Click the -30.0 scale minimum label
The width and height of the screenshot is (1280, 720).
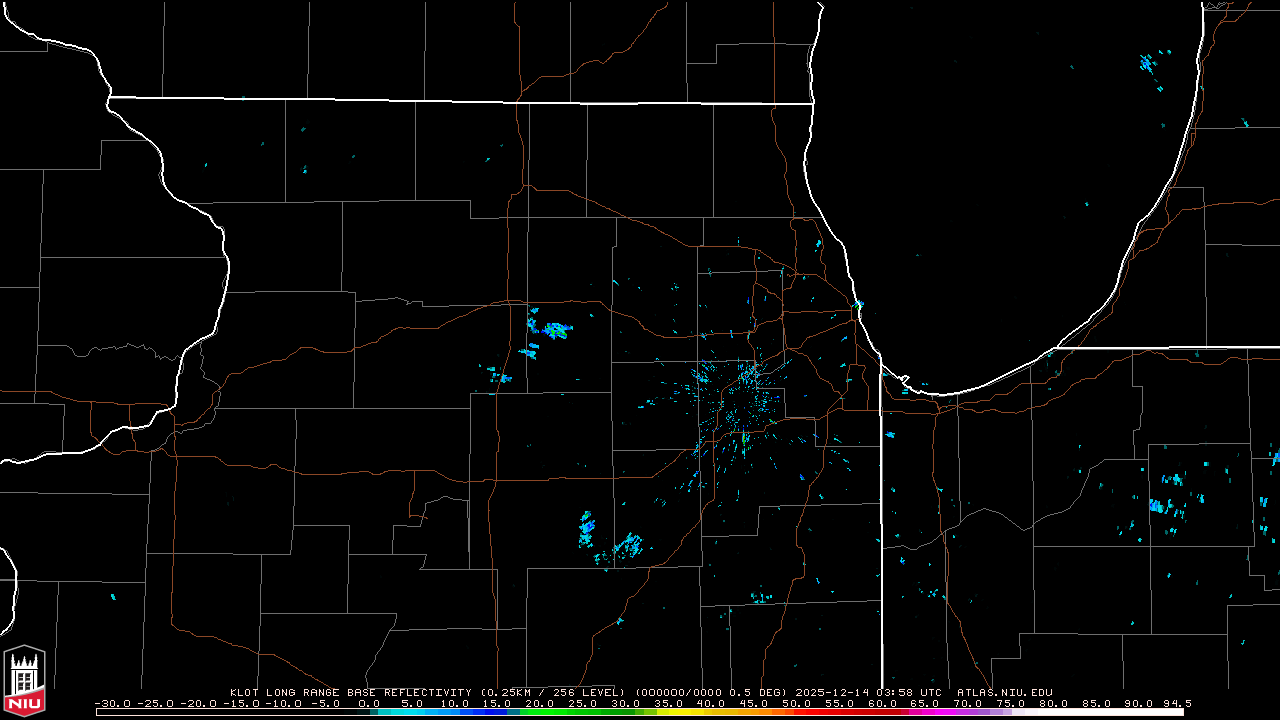[x=112, y=703]
